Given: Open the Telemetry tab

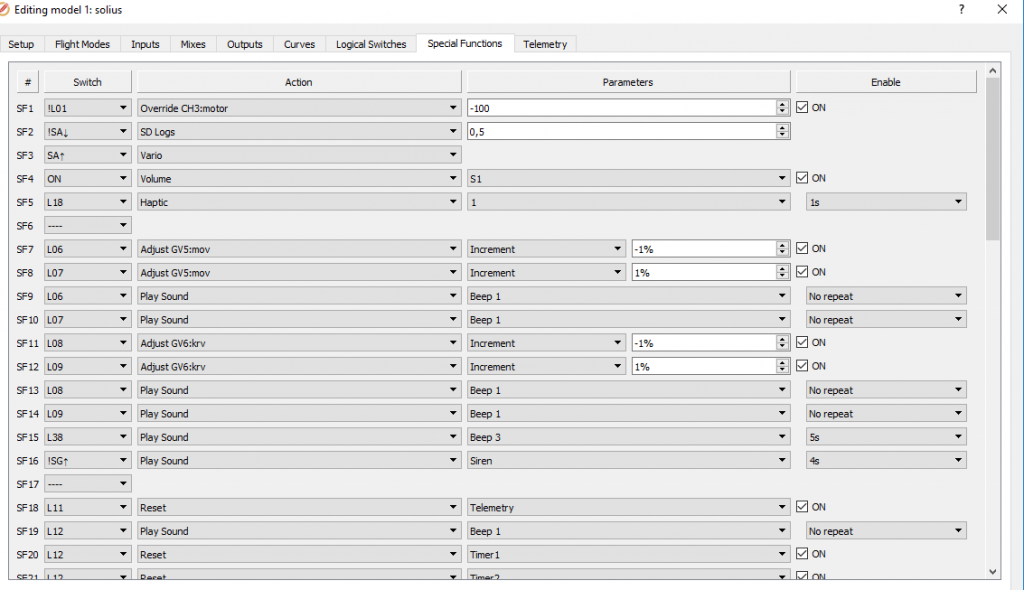Looking at the screenshot, I should [545, 44].
